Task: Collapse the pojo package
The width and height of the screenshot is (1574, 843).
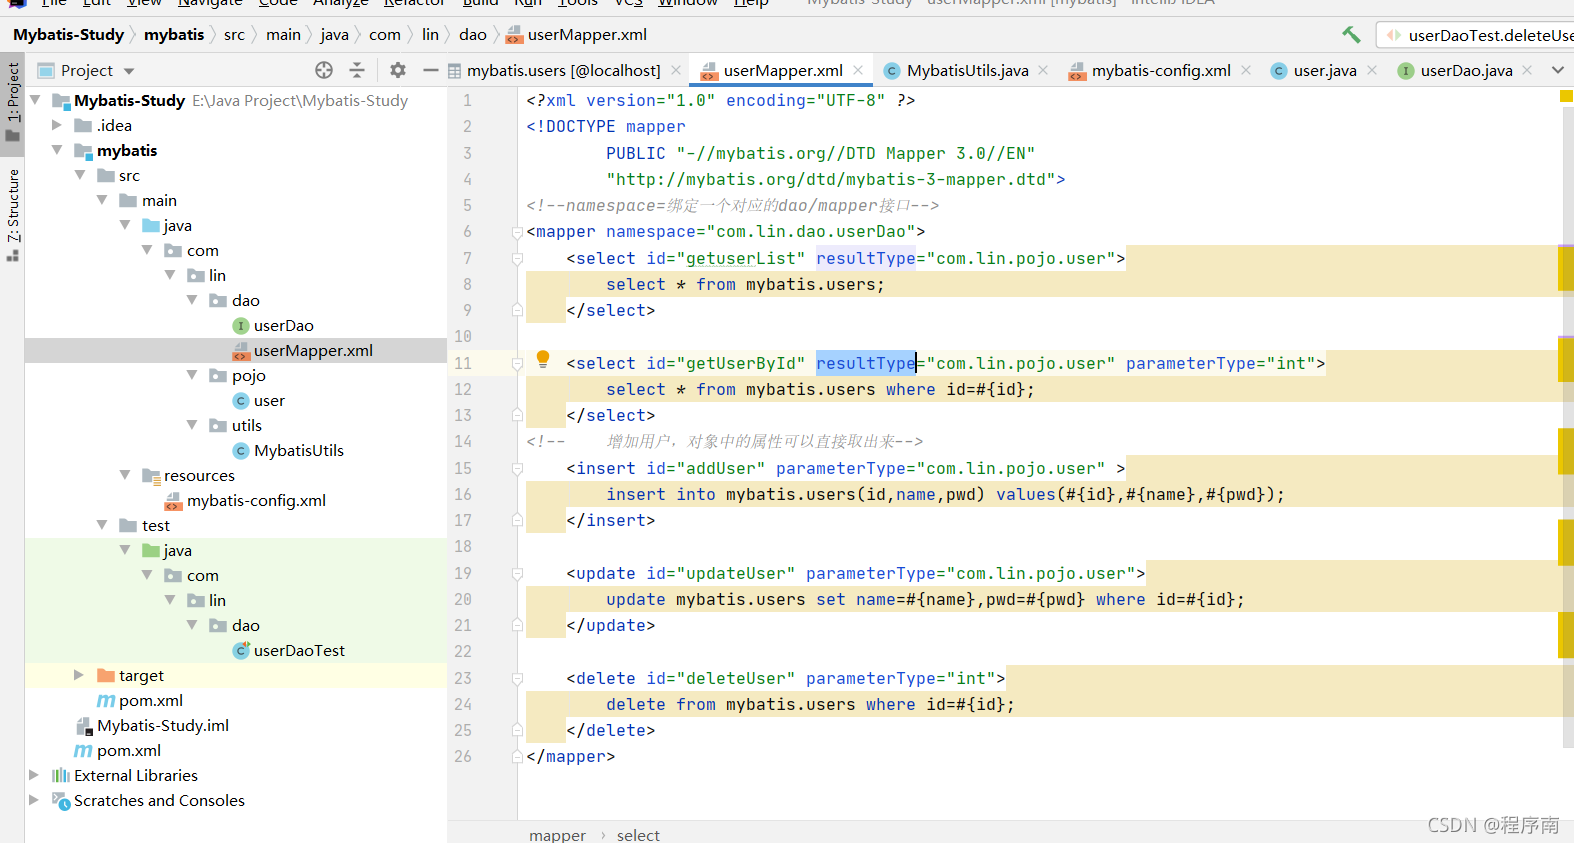Action: point(192,375)
